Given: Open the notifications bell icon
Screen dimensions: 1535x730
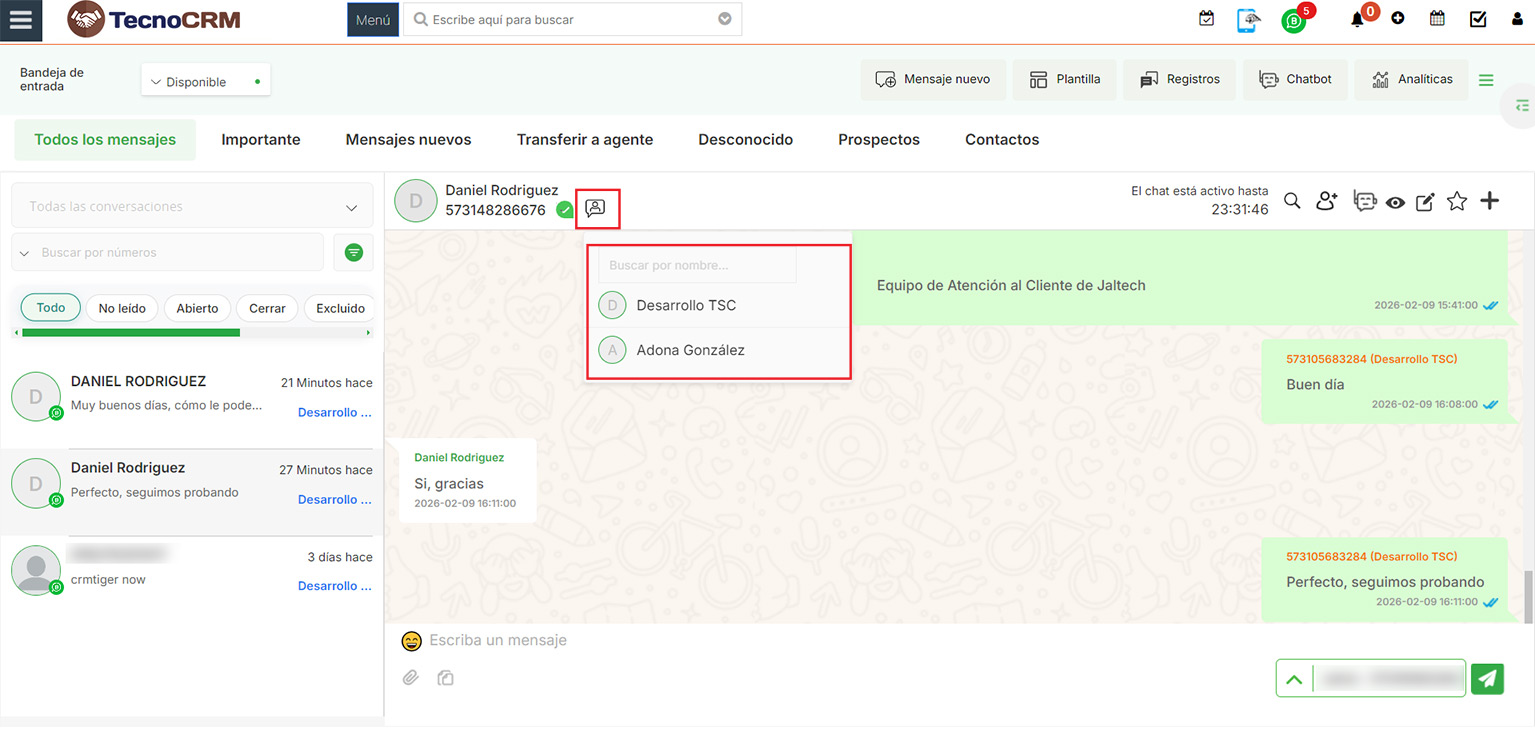Looking at the screenshot, I should point(1357,19).
